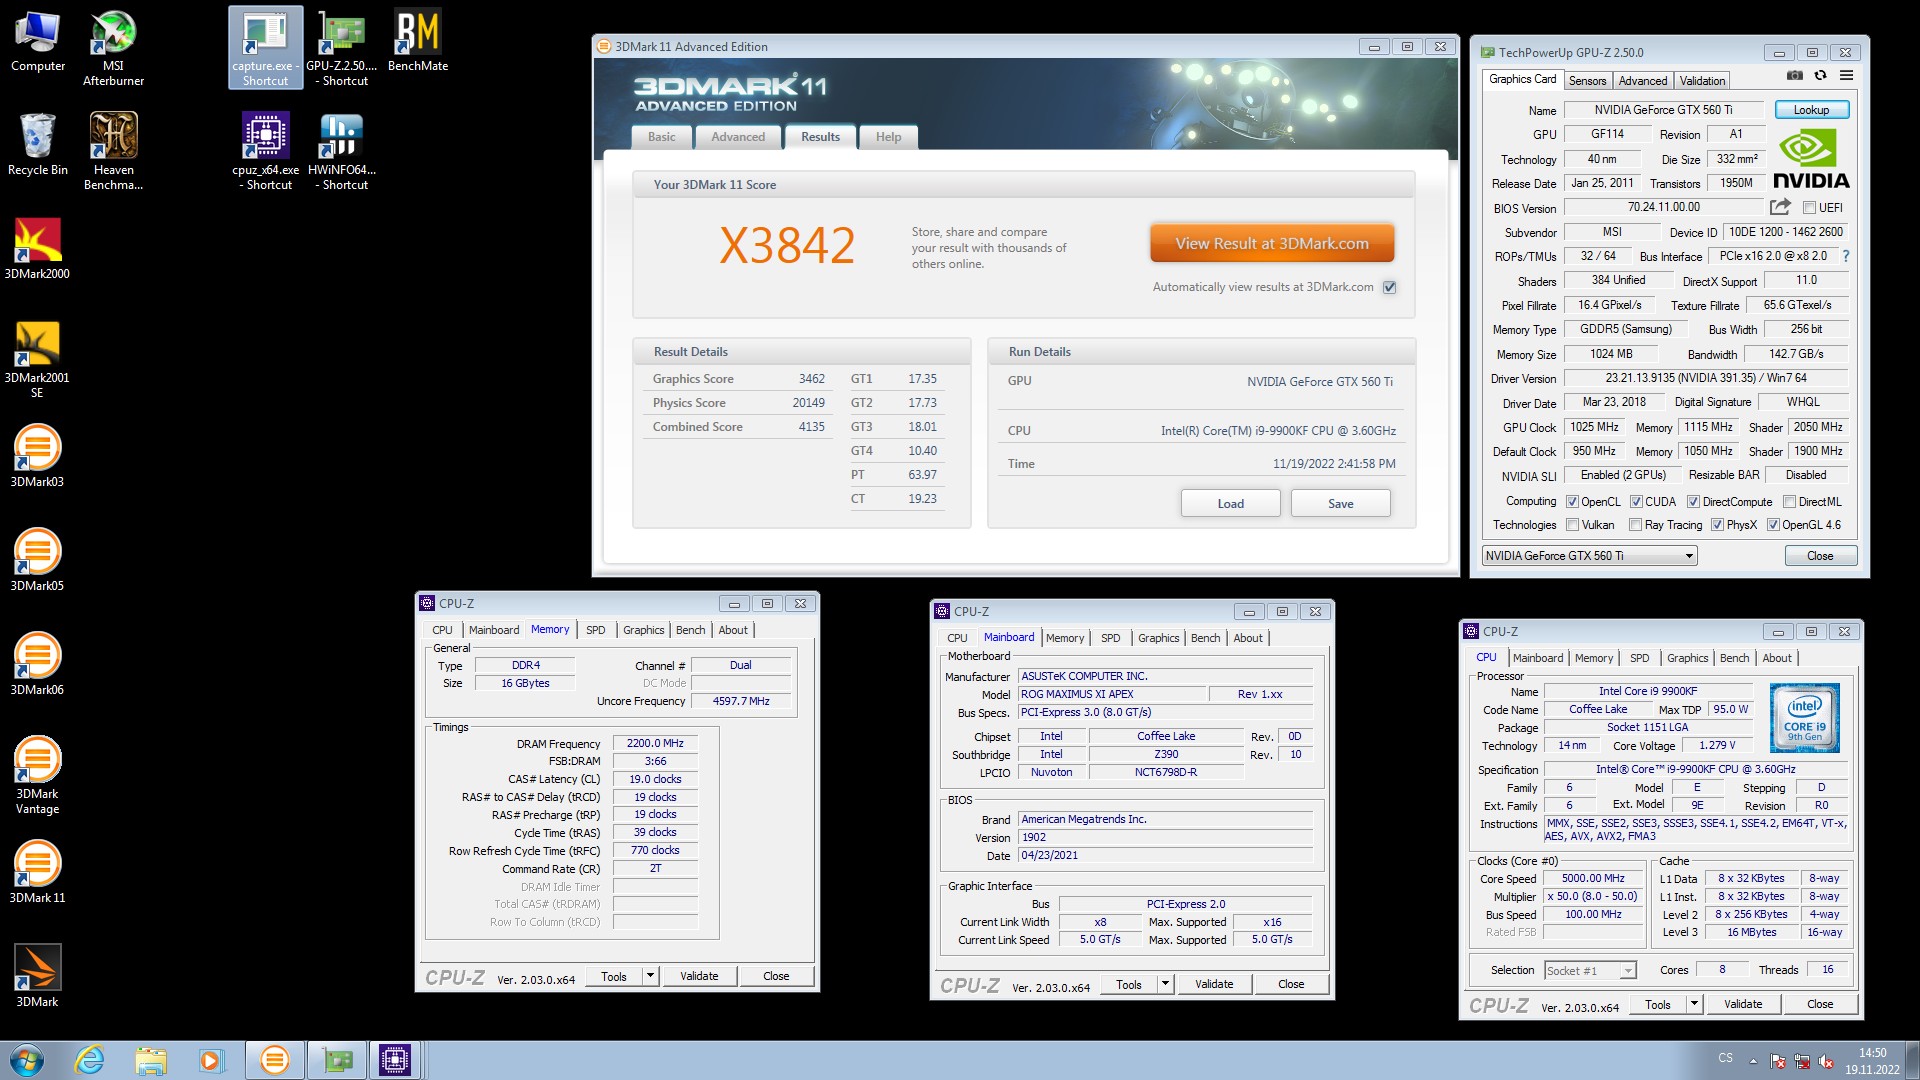1920x1080 pixels.
Task: Open Windows Start button
Action: [27, 1060]
